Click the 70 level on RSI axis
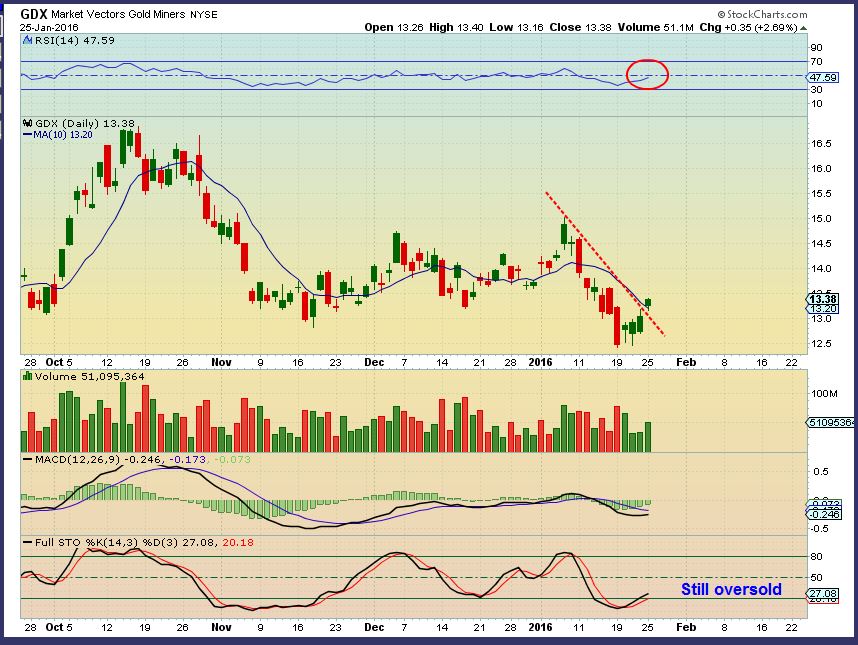The image size is (858, 645). coord(816,61)
